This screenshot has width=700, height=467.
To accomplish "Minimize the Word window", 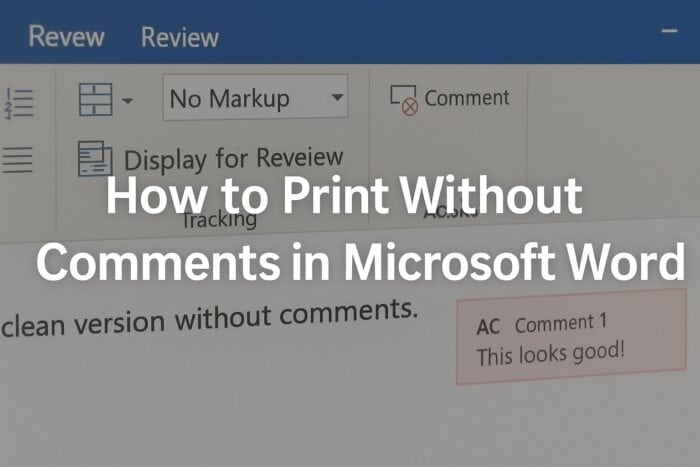I will point(669,31).
